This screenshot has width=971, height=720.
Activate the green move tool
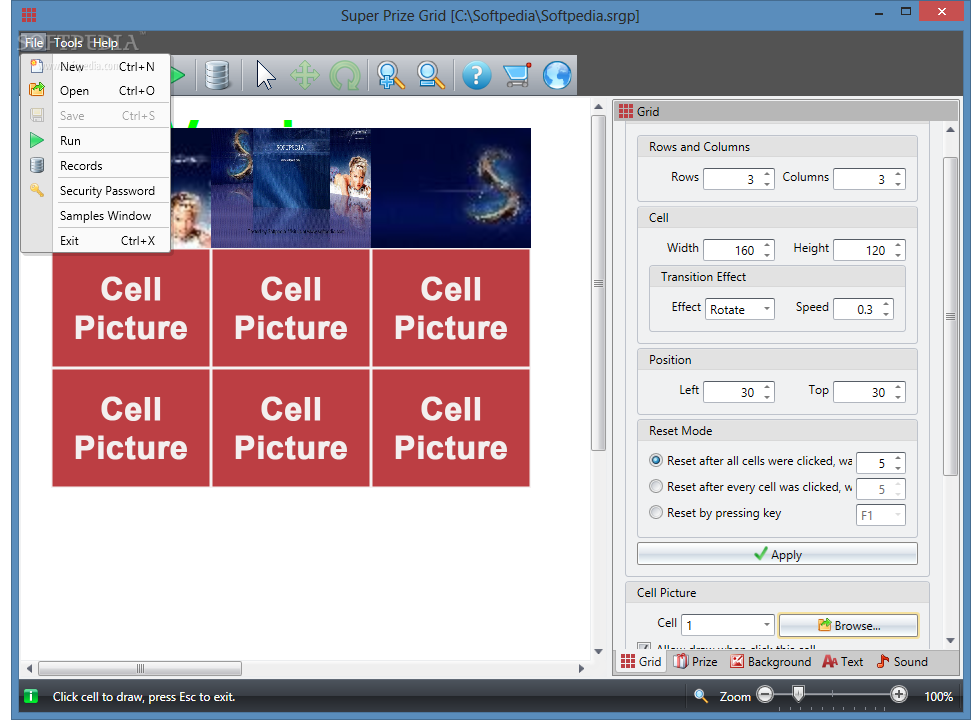(x=305, y=76)
